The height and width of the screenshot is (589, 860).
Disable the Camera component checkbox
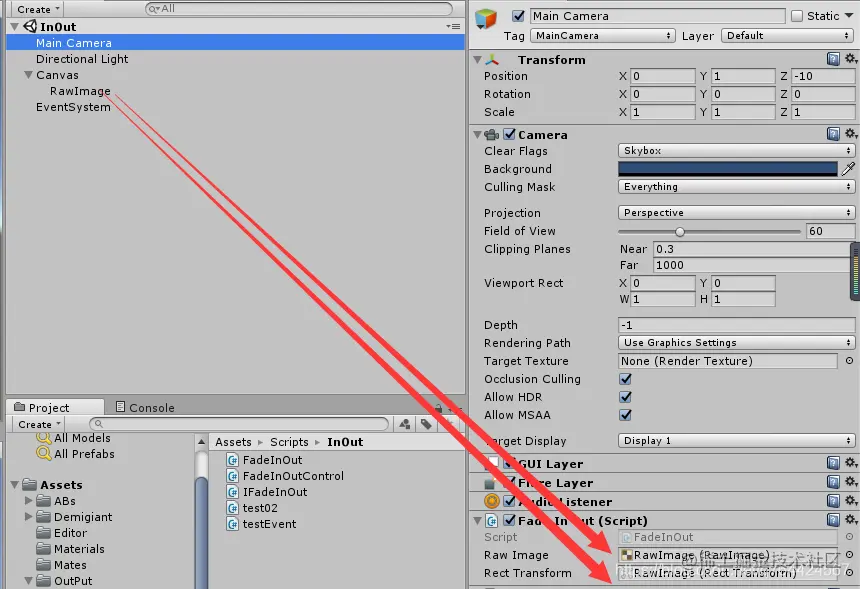[510, 134]
